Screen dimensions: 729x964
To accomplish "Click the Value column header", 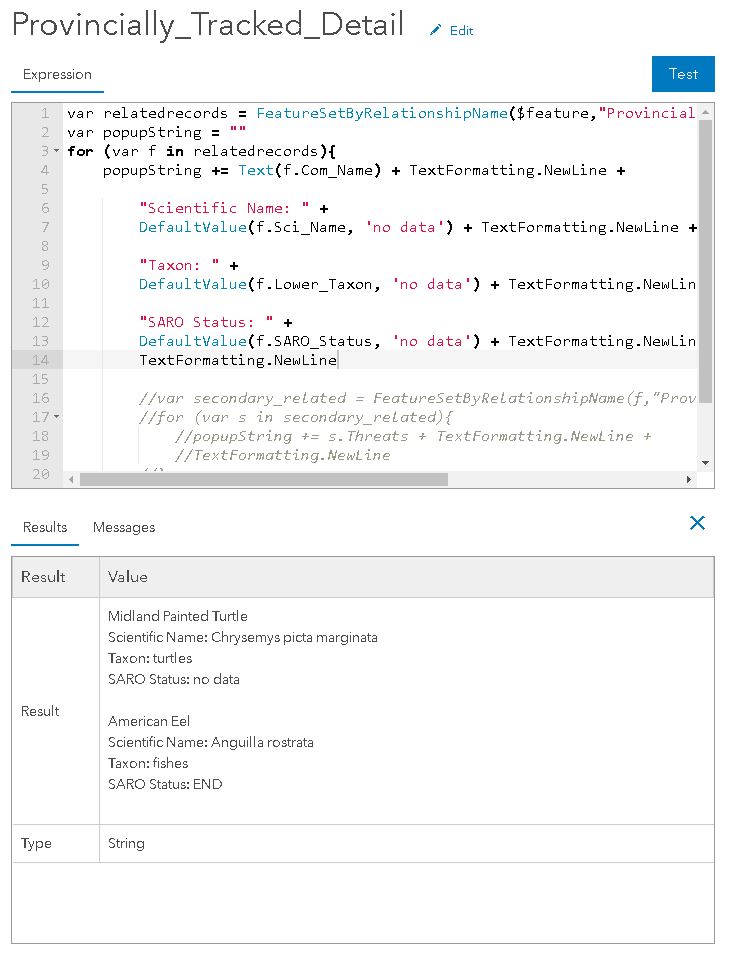I will [128, 577].
